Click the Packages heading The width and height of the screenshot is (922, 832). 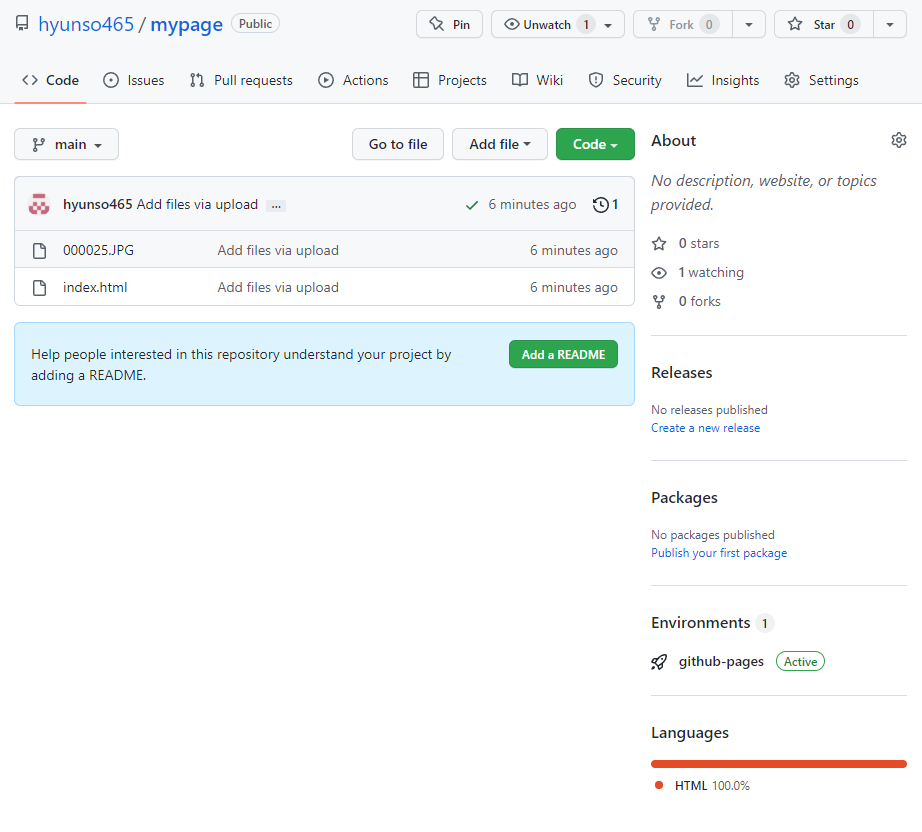point(684,498)
